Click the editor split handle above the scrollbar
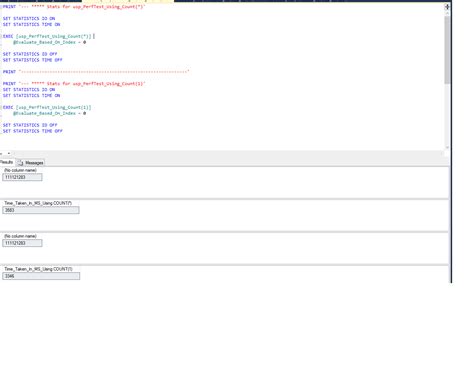 447,7
